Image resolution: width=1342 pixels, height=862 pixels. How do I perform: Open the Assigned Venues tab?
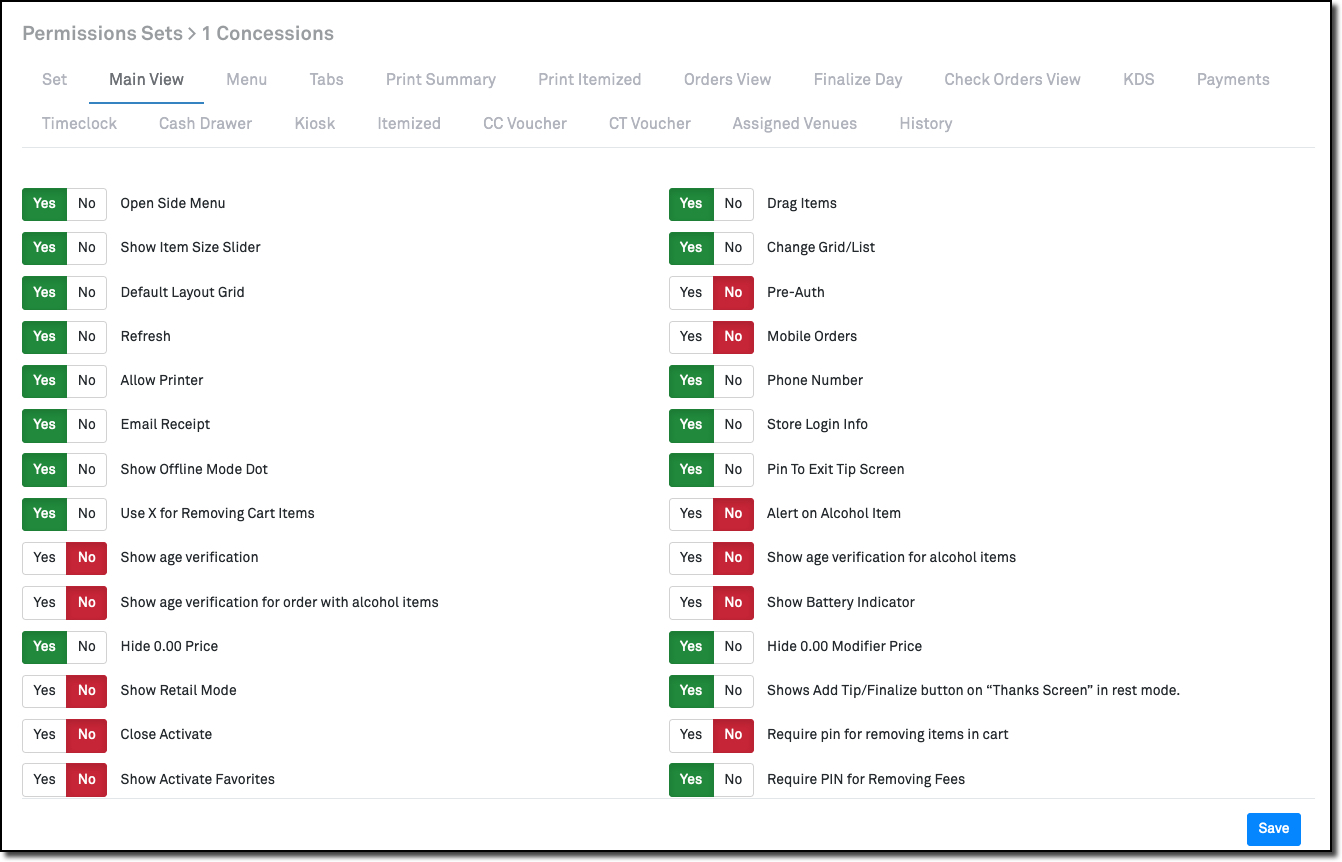[x=794, y=123]
